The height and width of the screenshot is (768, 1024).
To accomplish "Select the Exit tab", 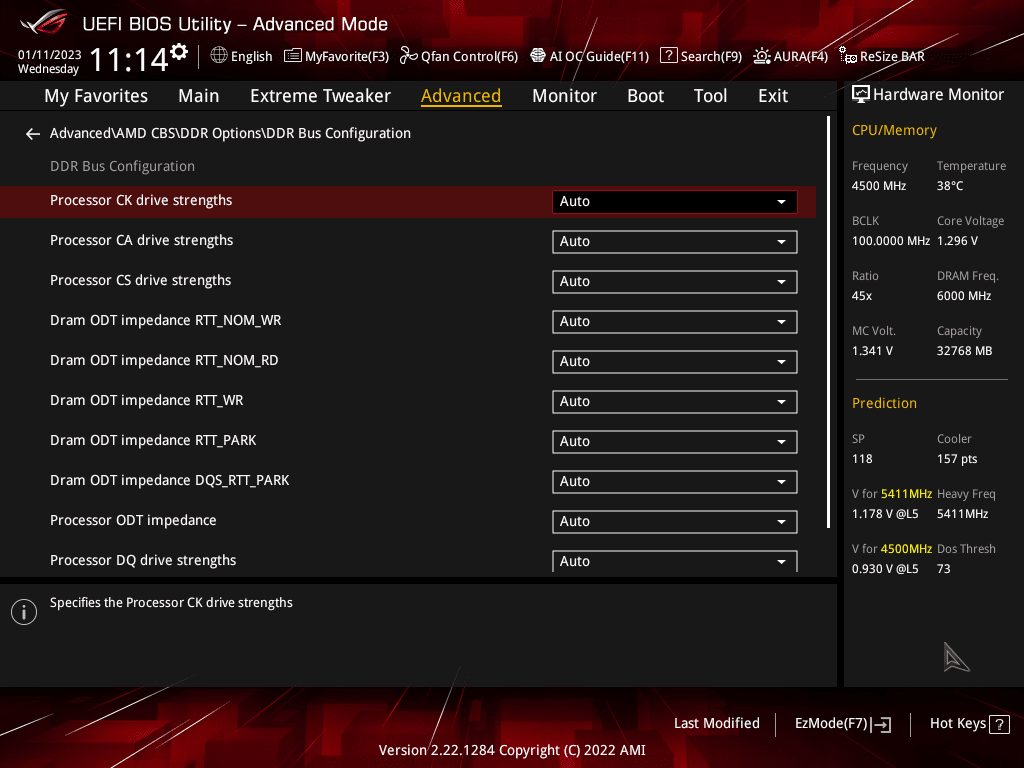I will point(773,96).
